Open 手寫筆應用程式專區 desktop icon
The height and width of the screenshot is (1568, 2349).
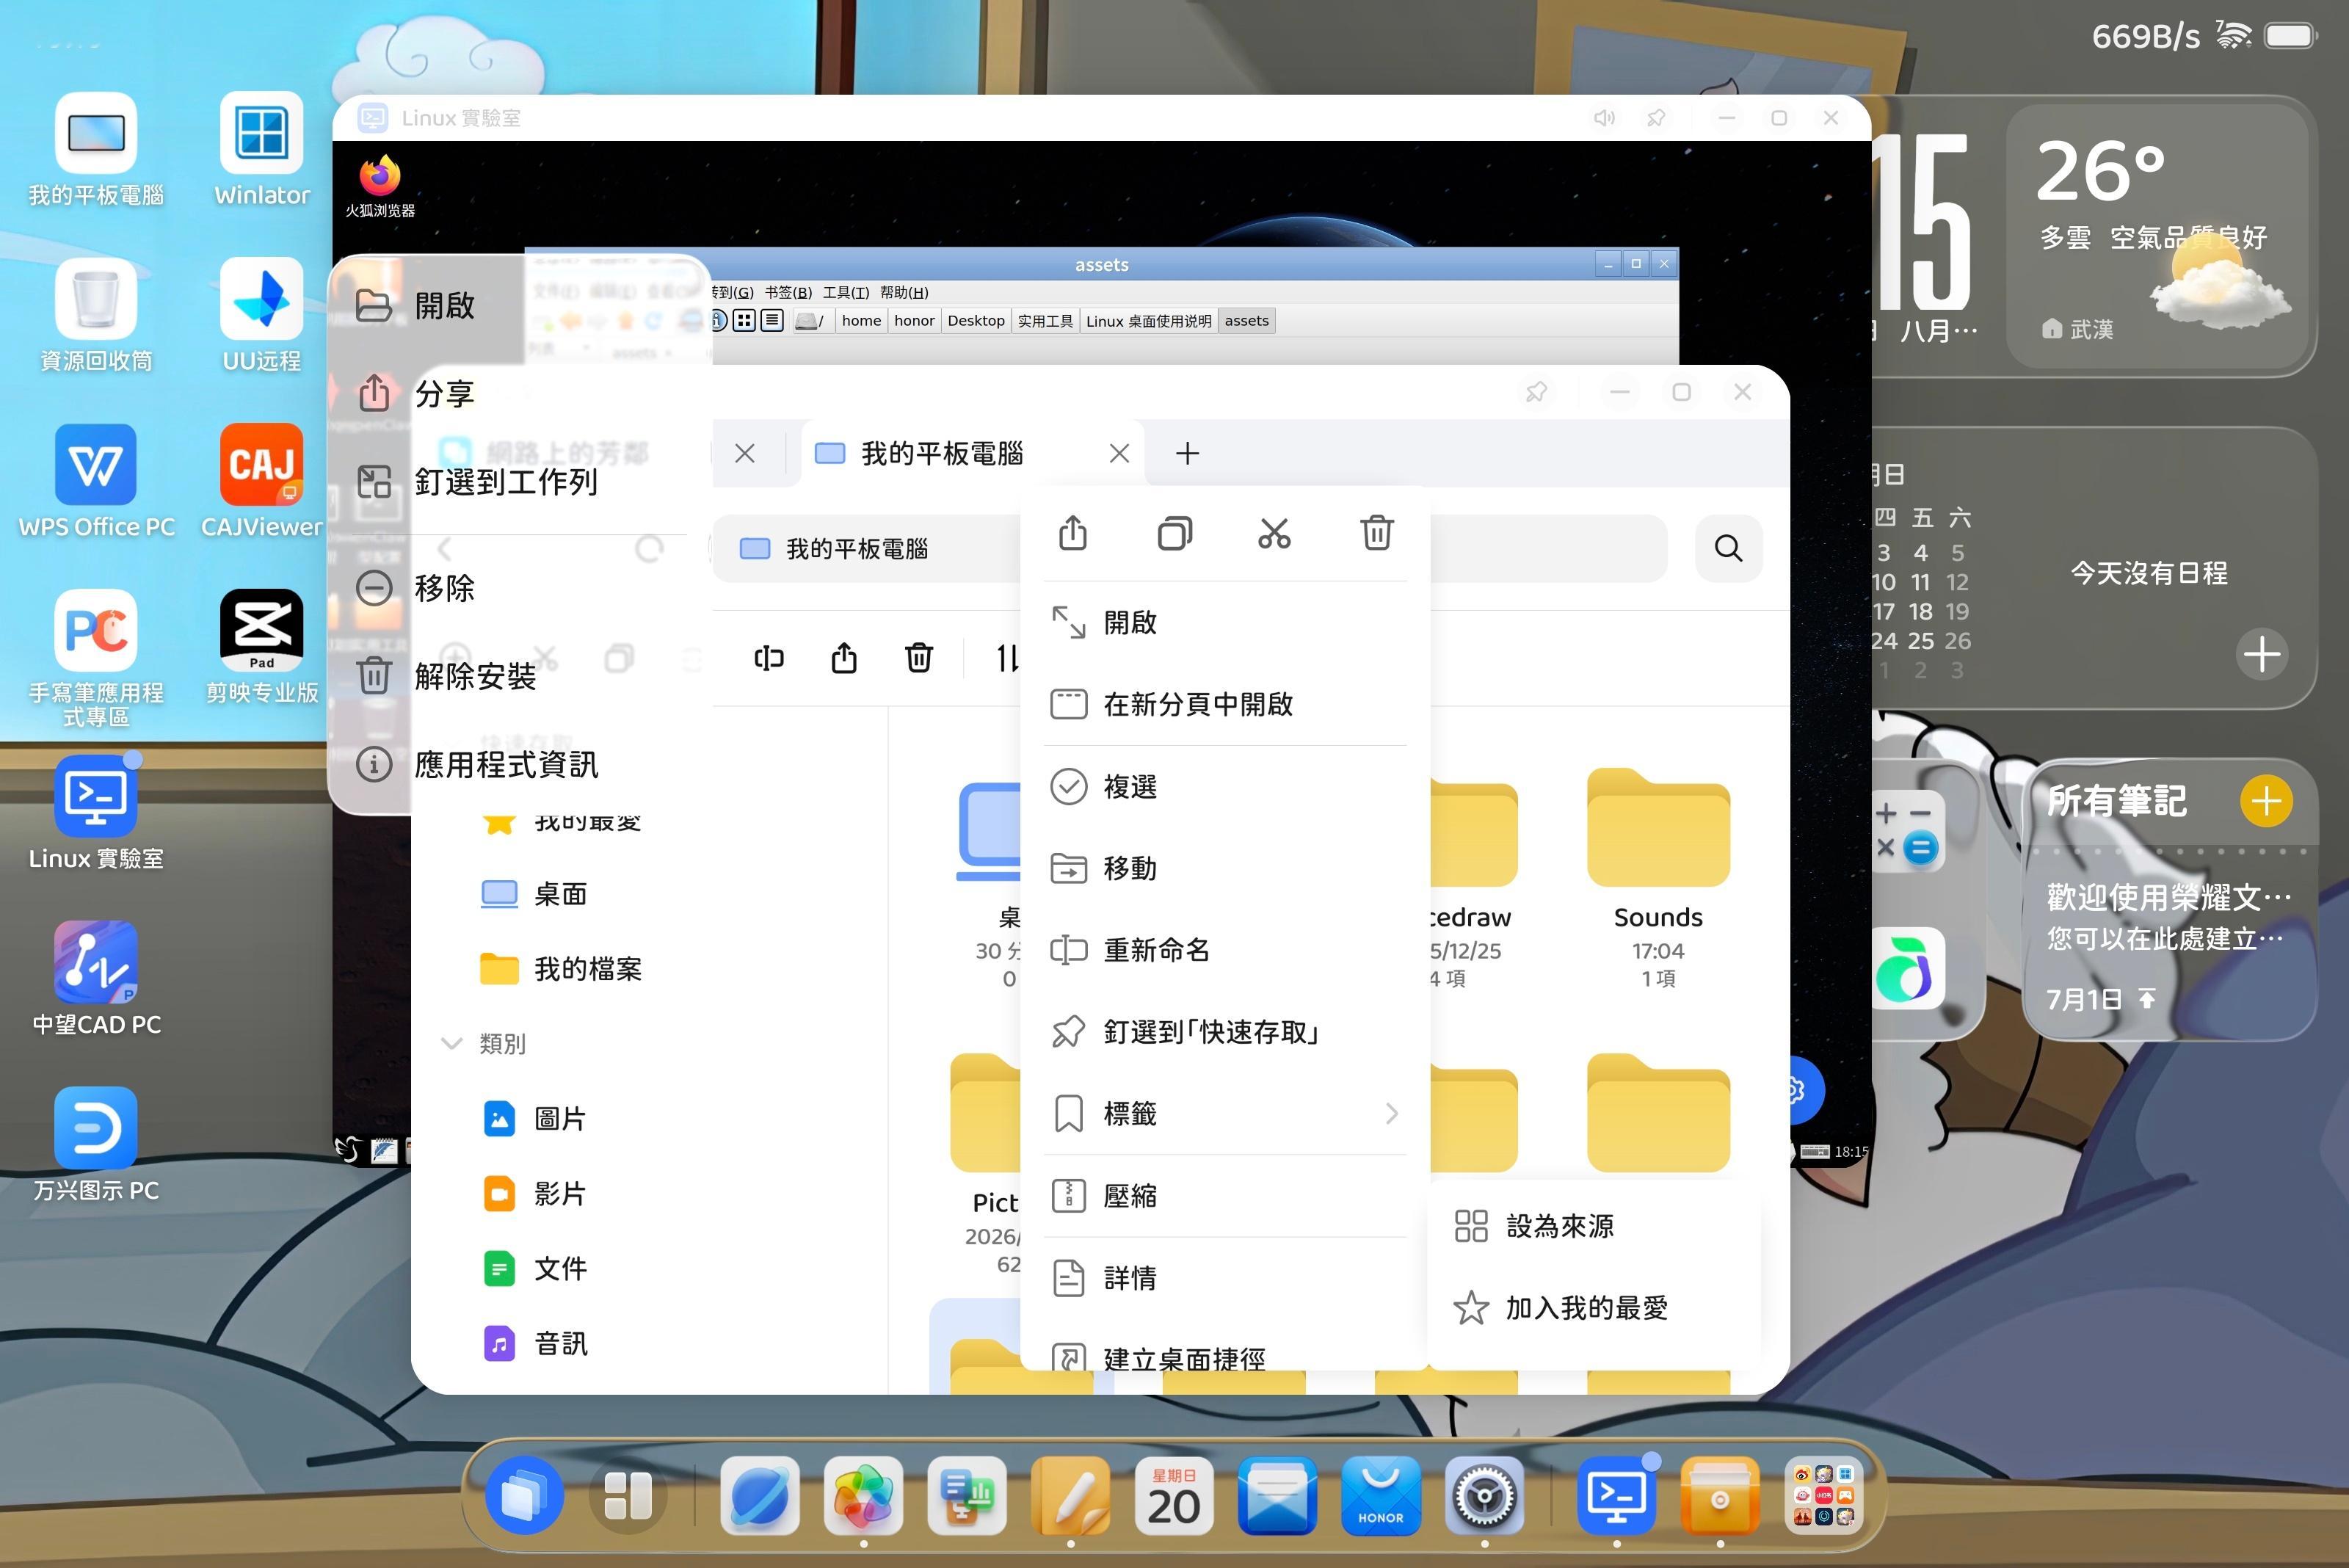click(96, 659)
